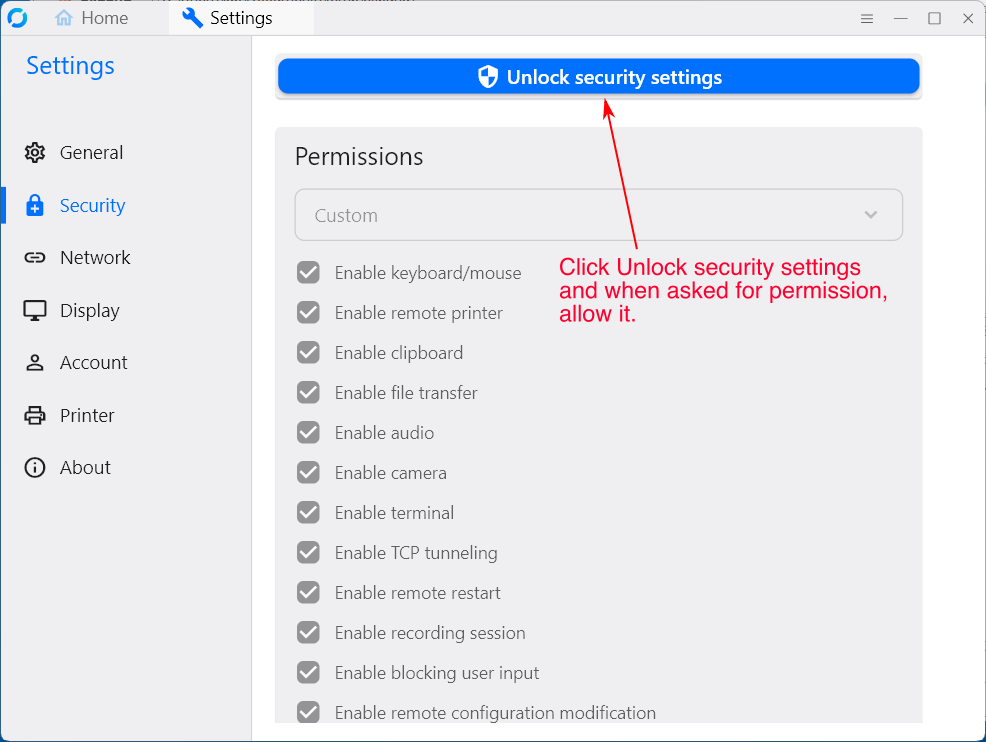Toggle Enable blocking user input

coord(308,672)
